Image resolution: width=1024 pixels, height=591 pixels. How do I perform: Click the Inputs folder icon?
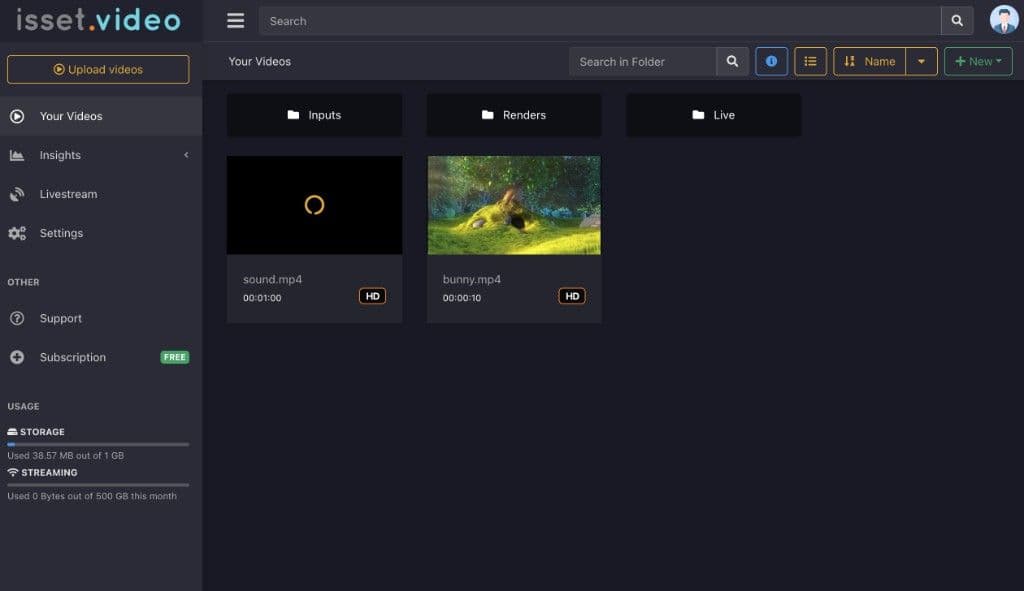click(x=293, y=115)
